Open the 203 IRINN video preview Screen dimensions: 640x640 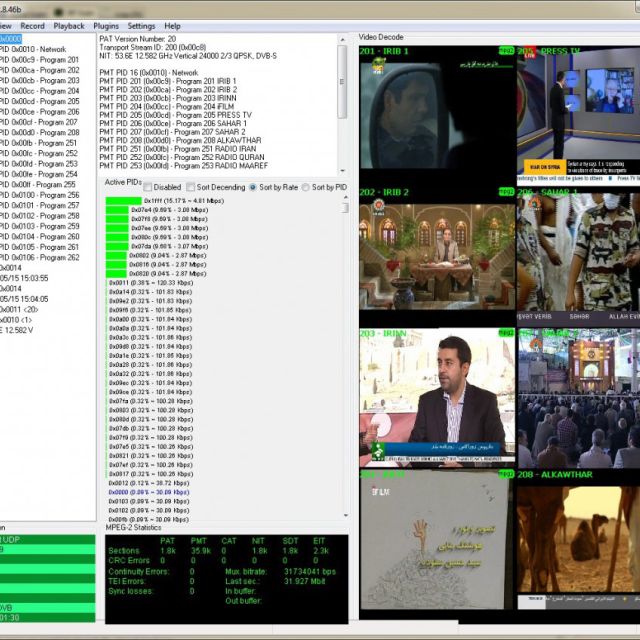pyautogui.click(x=435, y=397)
